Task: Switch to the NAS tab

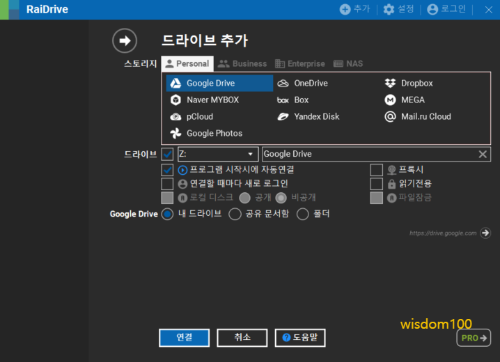Action: pyautogui.click(x=348, y=63)
